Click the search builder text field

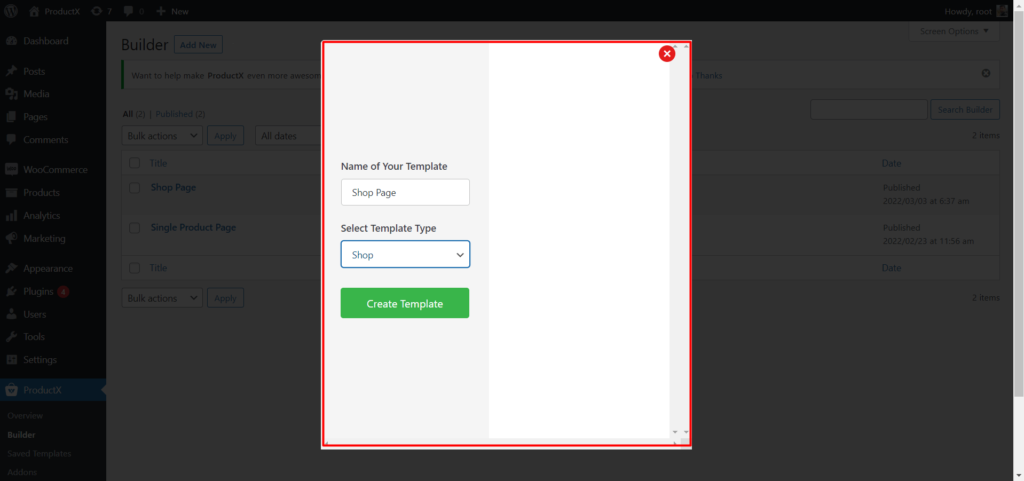(x=869, y=110)
